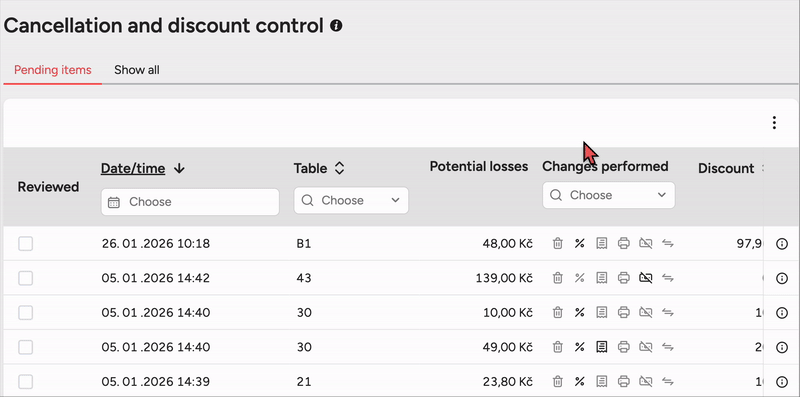Click the trash icon in the B1 row
This screenshot has height=397, width=800.
pos(558,244)
